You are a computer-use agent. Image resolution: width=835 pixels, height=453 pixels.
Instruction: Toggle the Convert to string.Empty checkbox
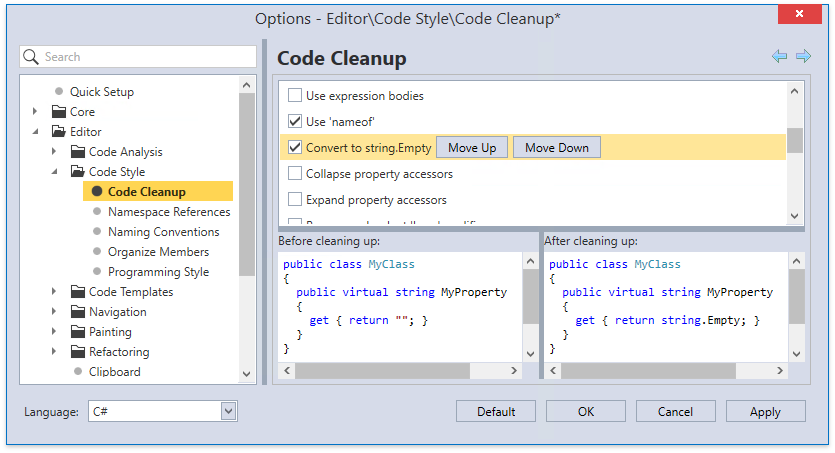[x=295, y=148]
